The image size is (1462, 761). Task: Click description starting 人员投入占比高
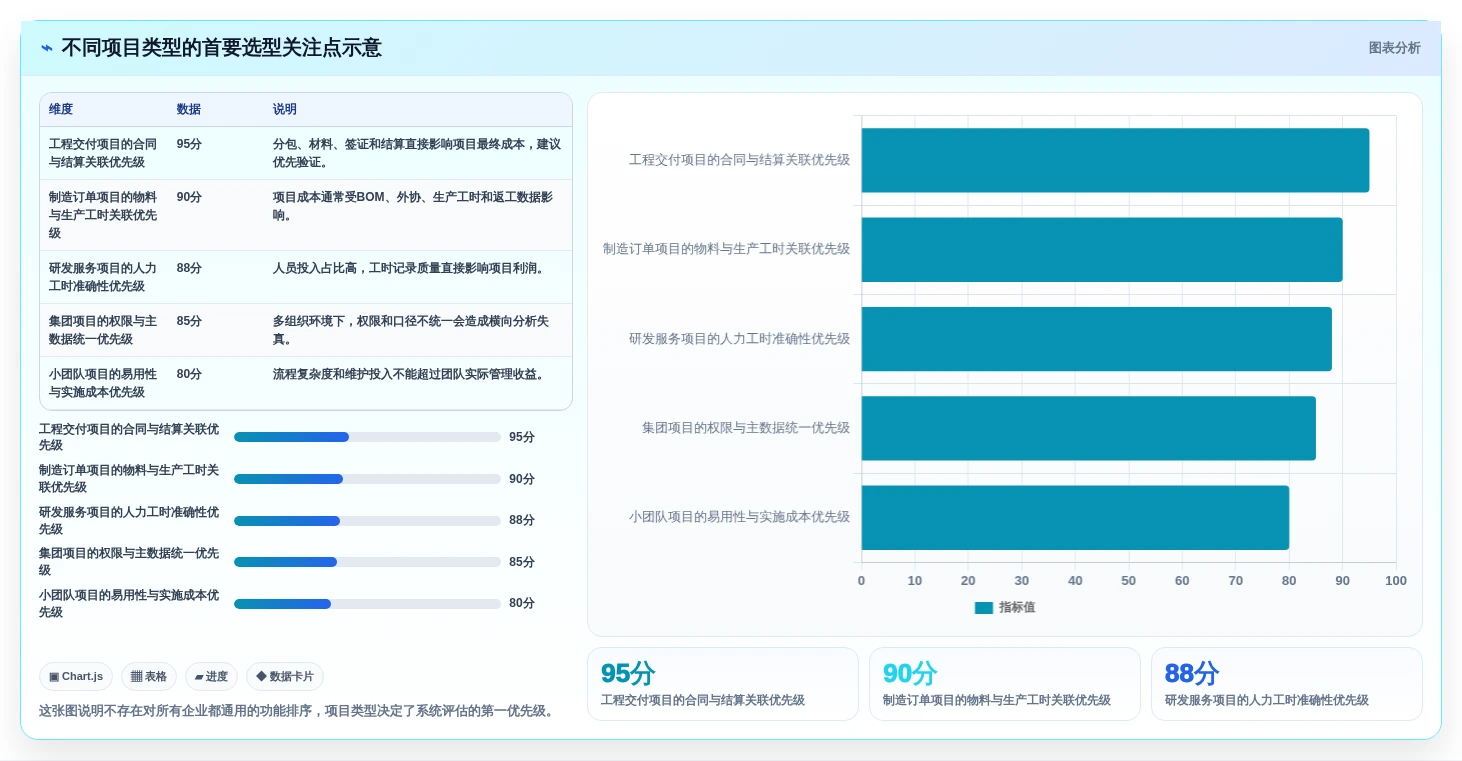point(410,268)
